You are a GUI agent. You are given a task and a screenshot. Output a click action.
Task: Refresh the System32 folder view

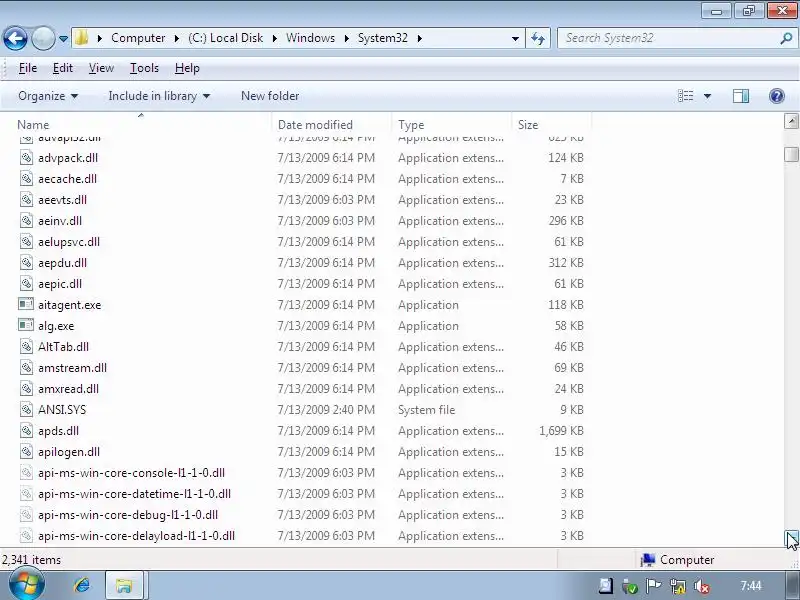click(x=538, y=38)
